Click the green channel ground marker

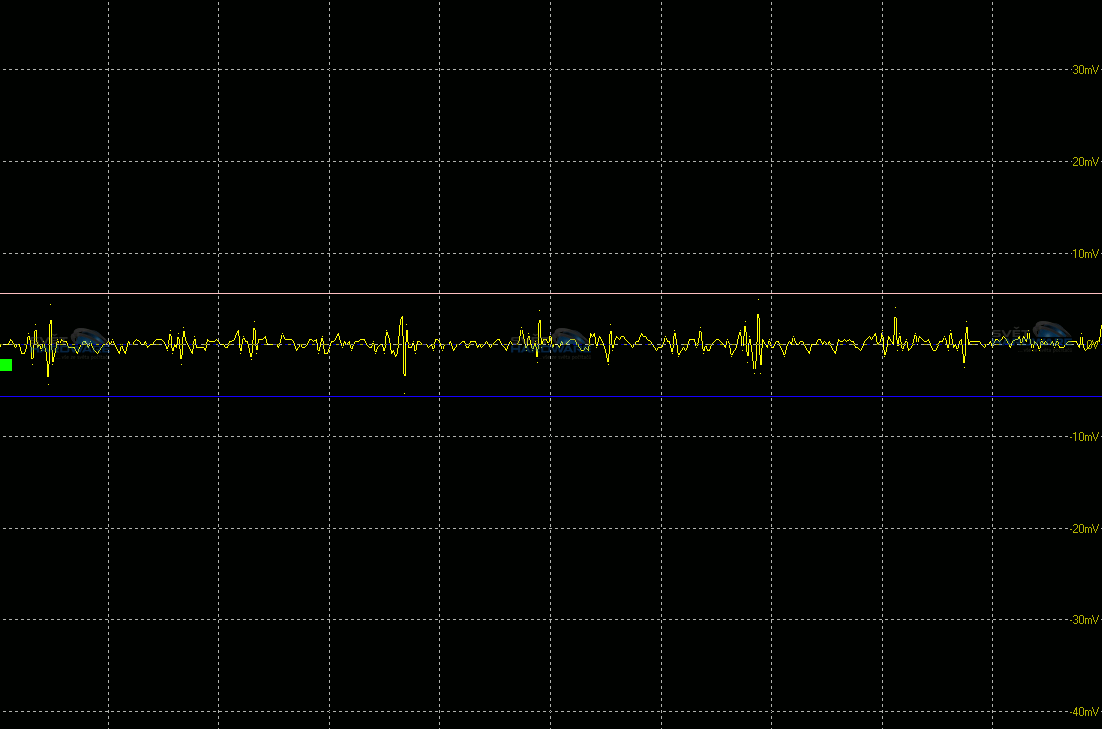coord(6,365)
